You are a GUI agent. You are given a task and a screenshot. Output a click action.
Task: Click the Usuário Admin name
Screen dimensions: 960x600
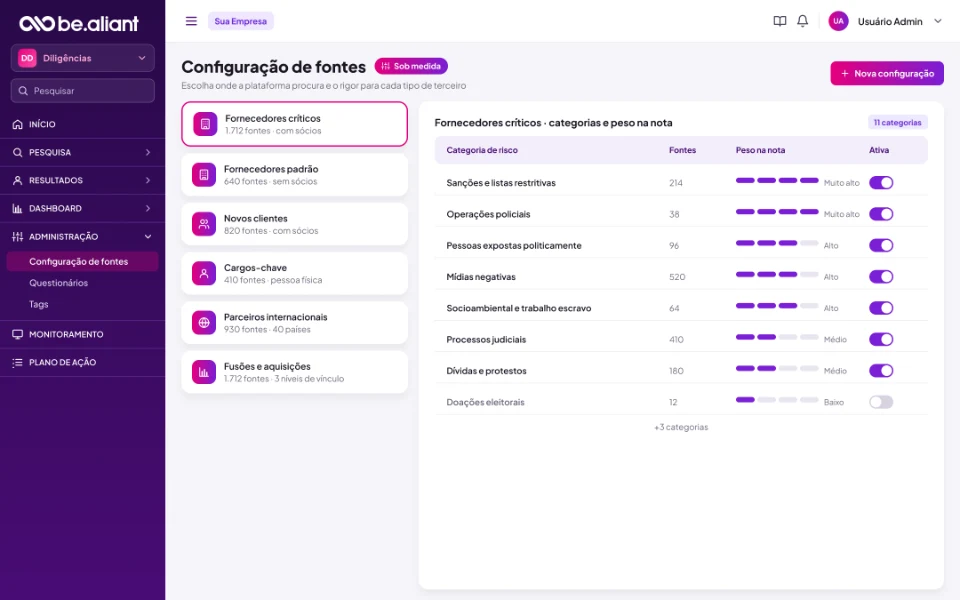[x=890, y=21]
